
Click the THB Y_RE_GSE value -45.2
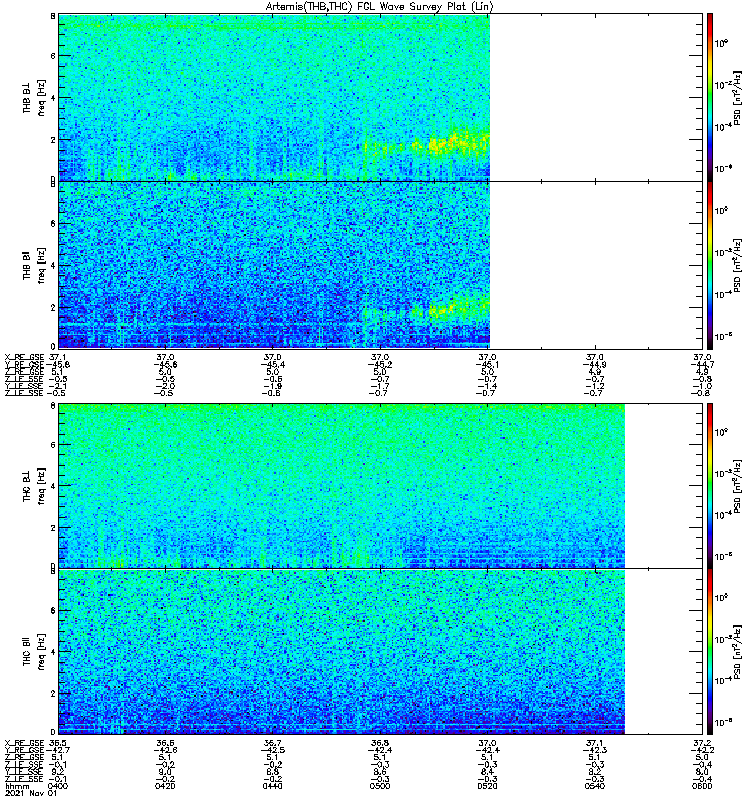coord(380,365)
